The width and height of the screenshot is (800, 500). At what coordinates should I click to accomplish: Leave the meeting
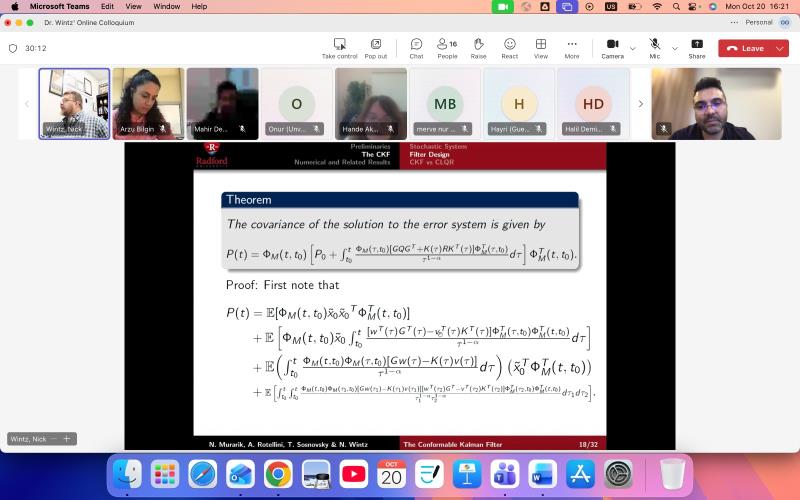[x=745, y=48]
